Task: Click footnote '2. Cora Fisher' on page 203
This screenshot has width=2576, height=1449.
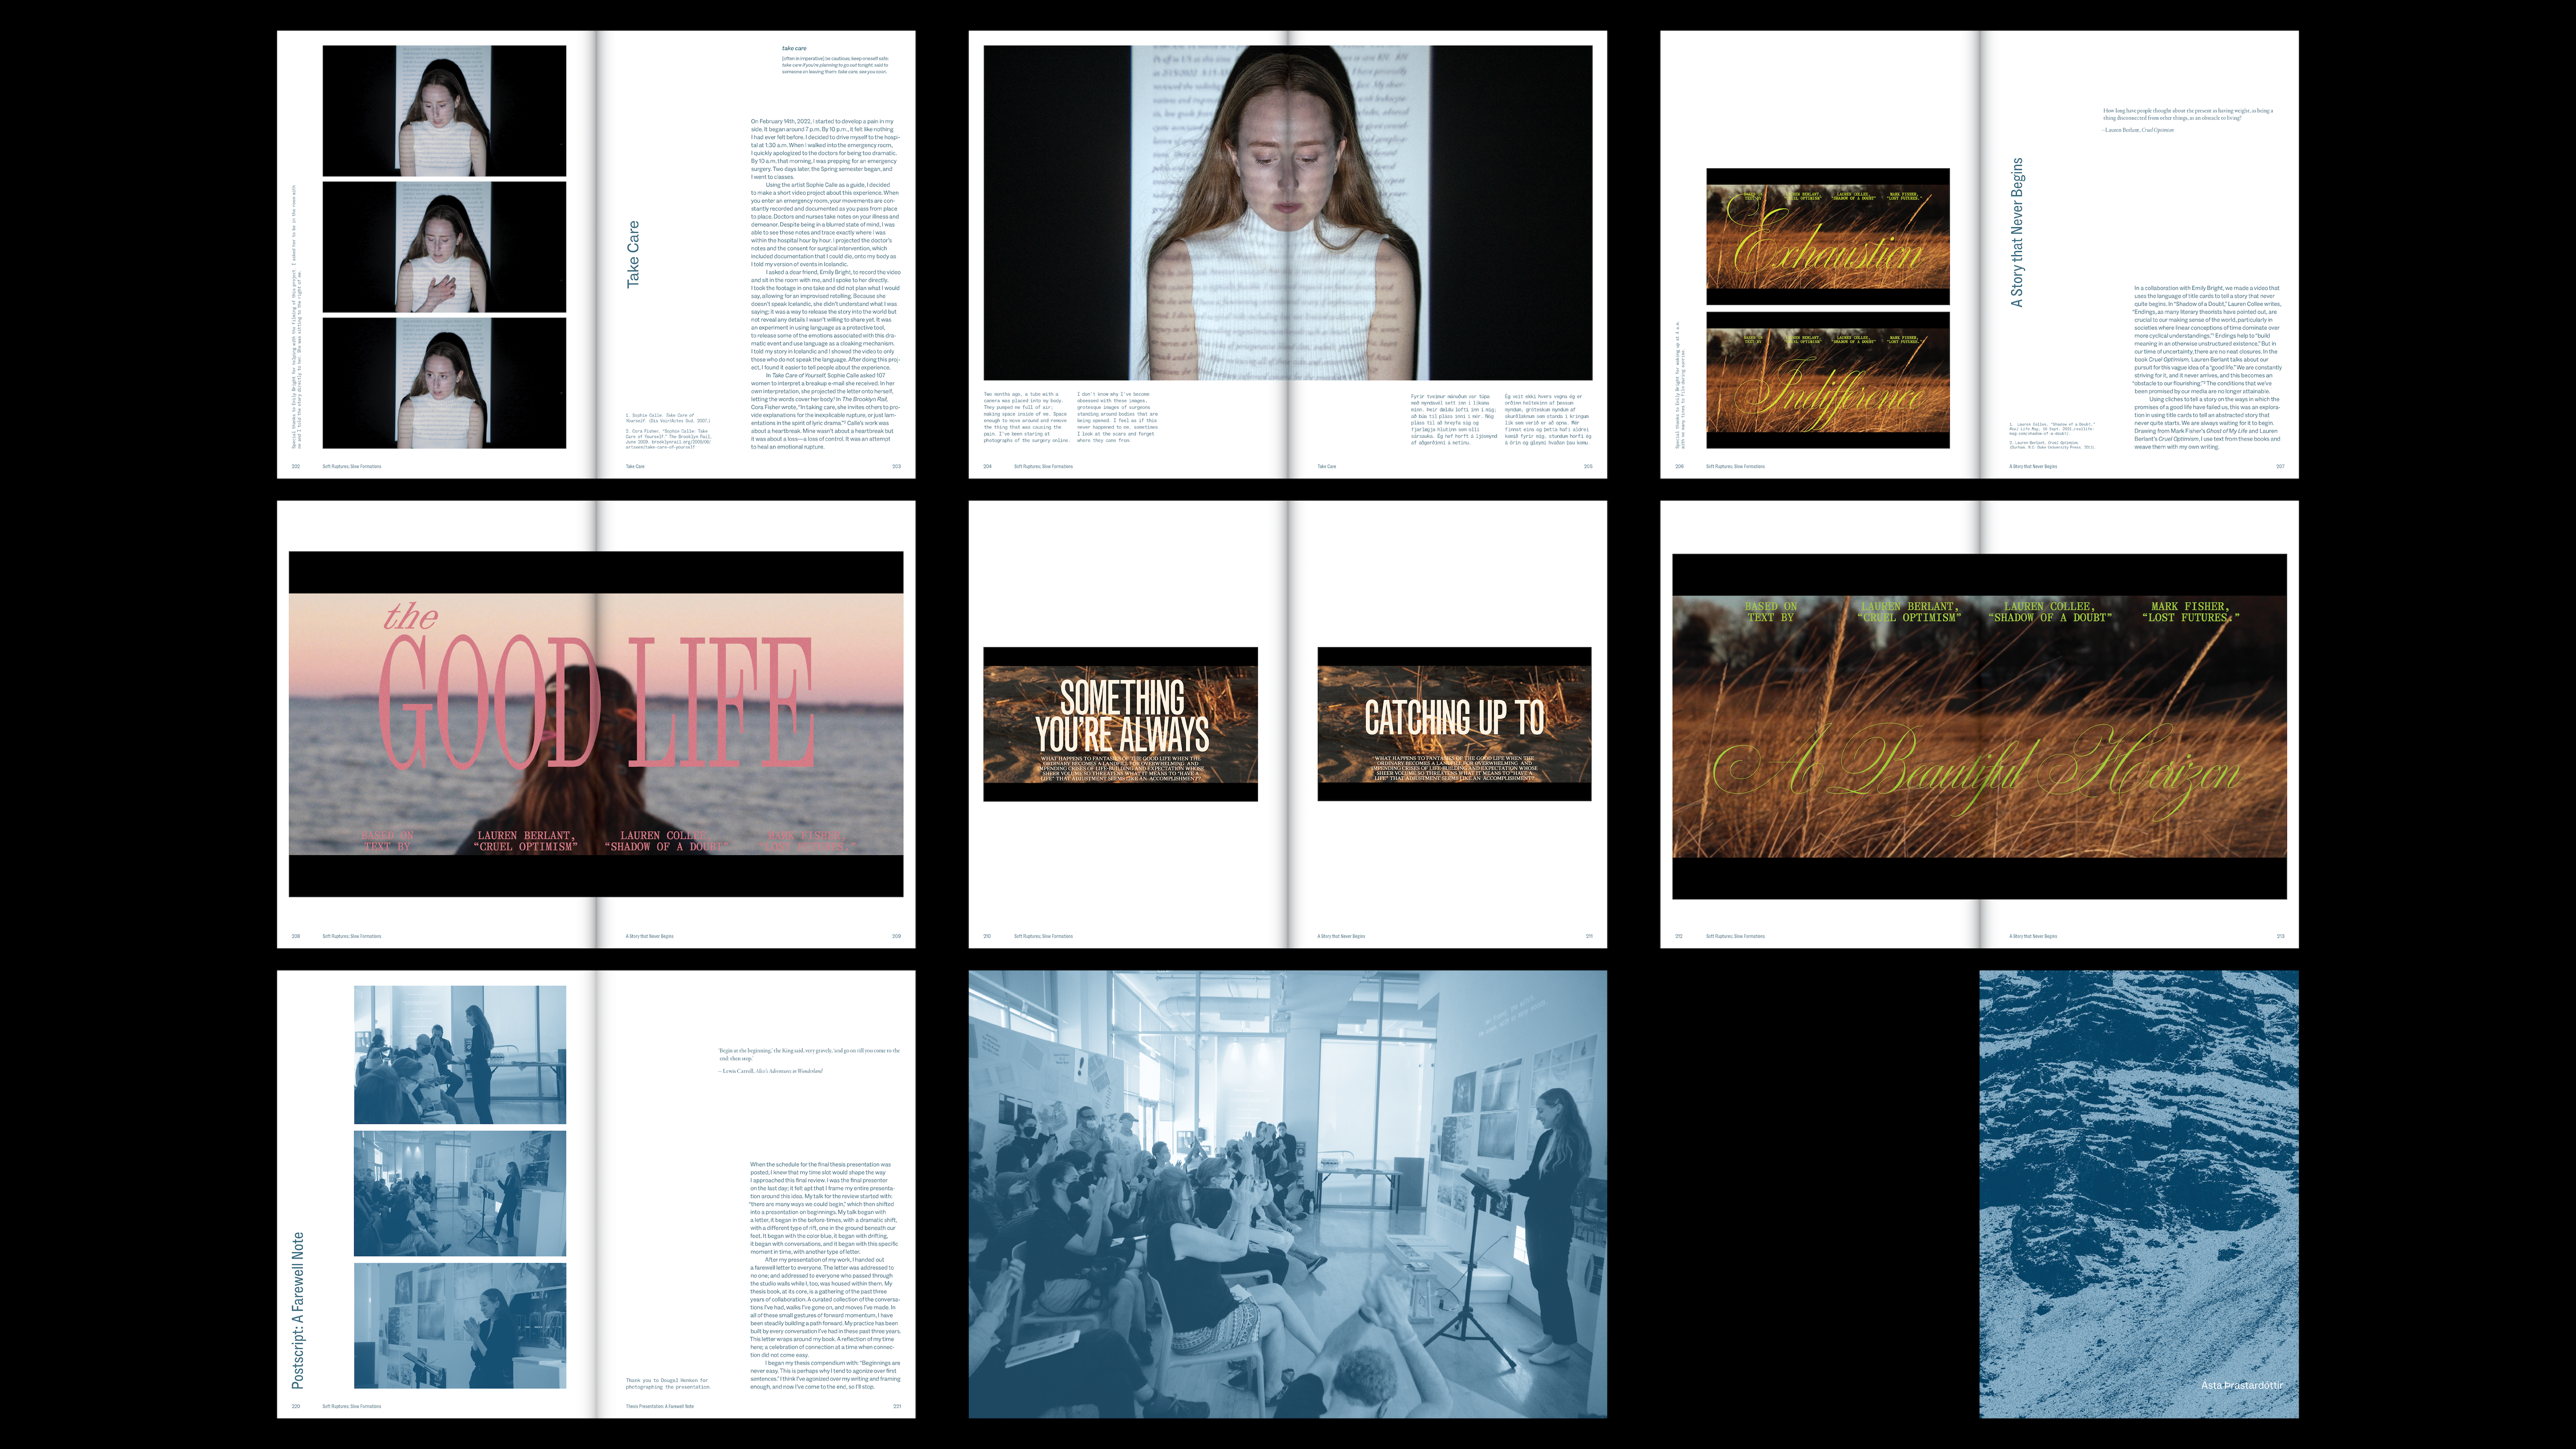Action: [668, 439]
